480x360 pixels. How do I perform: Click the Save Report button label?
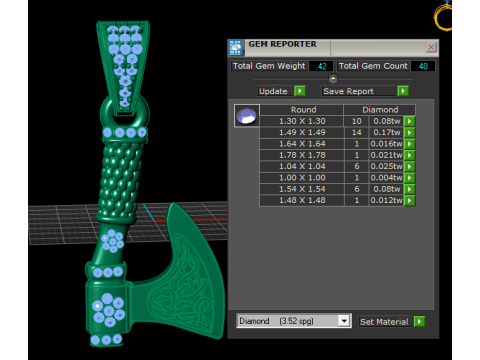tap(359, 91)
